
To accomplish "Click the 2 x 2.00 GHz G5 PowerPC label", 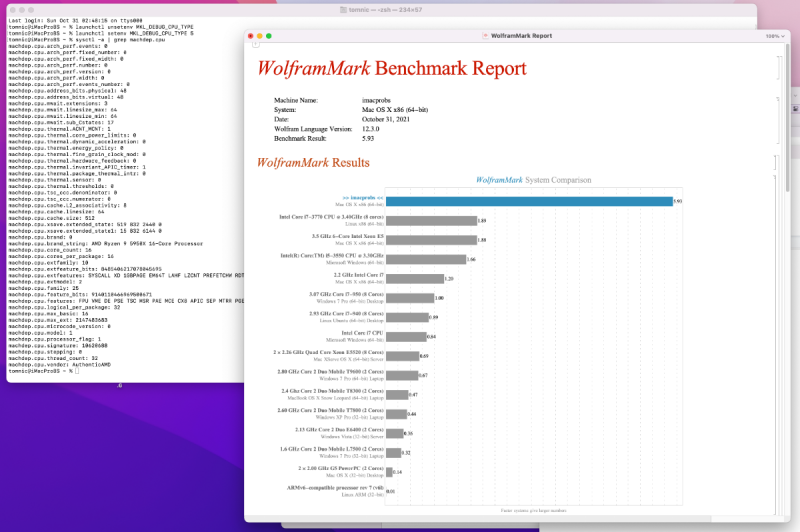I will coord(341,468).
